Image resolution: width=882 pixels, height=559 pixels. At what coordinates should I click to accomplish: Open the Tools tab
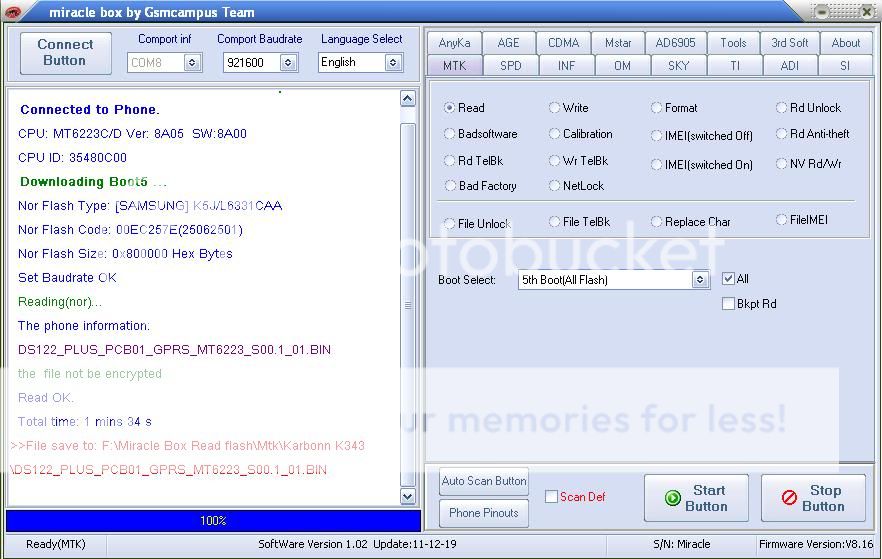[733, 43]
